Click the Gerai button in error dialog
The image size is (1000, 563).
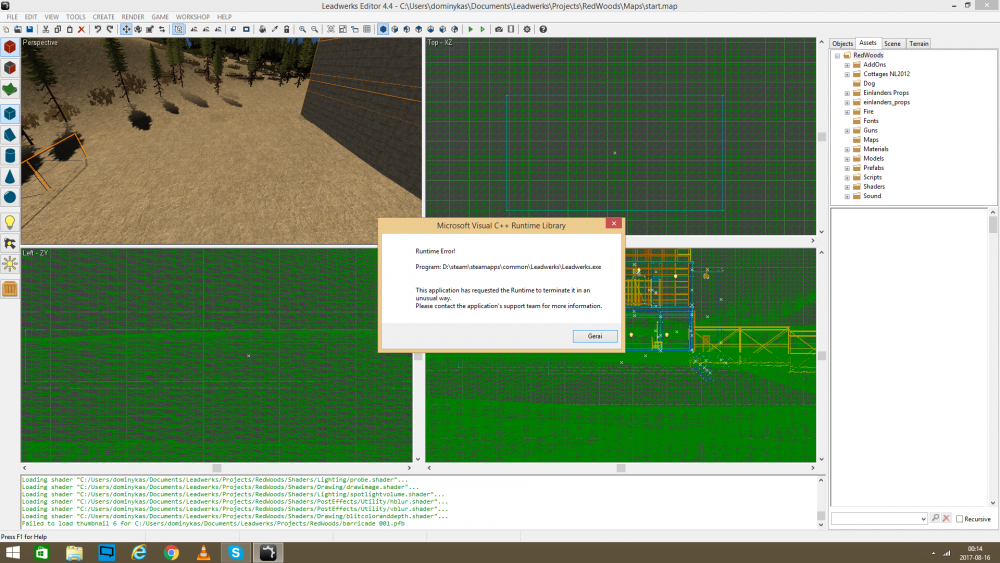click(595, 336)
